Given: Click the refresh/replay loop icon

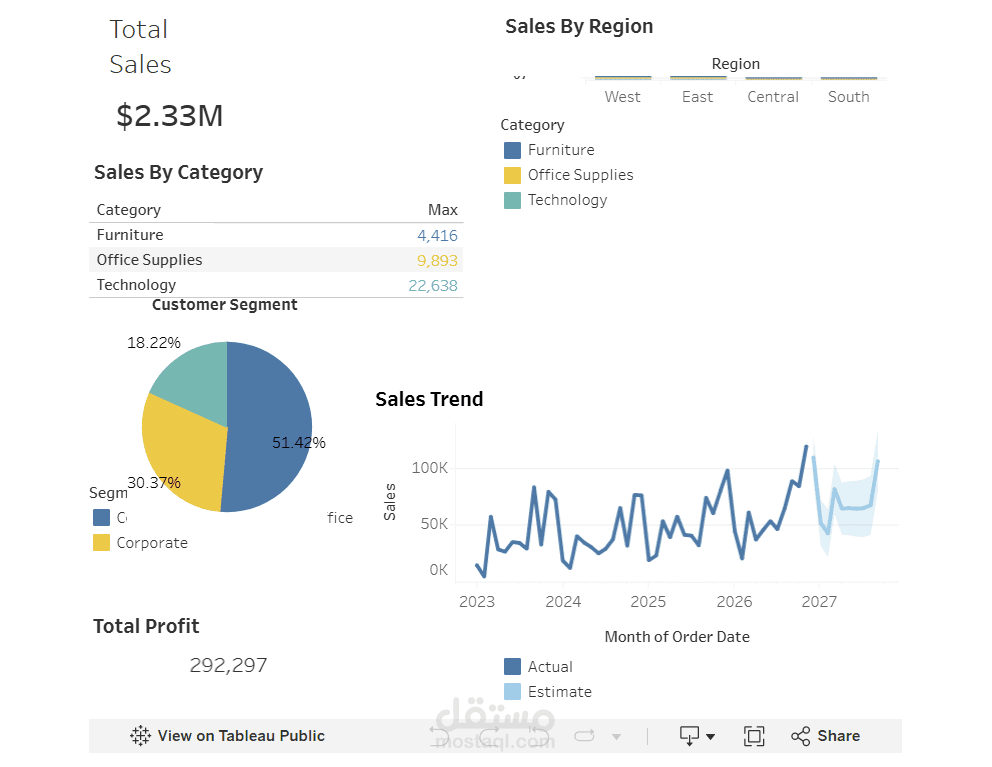Looking at the screenshot, I should click(585, 735).
